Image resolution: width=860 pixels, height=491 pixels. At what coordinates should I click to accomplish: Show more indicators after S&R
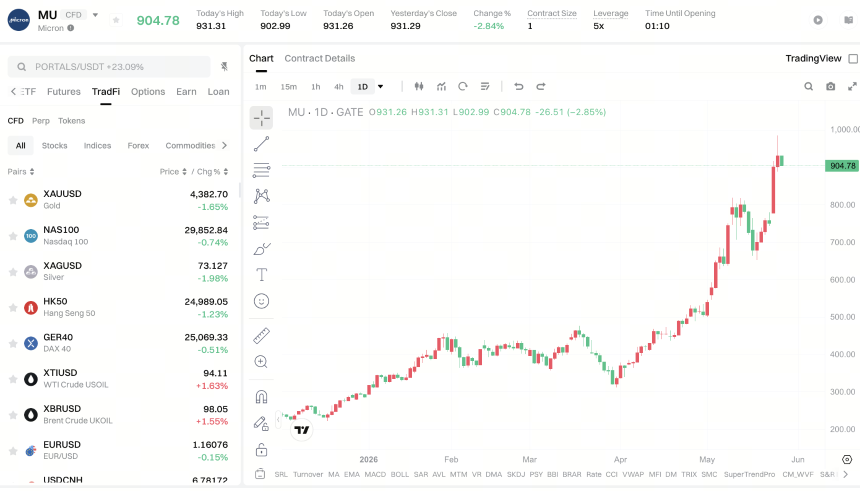pos(845,474)
